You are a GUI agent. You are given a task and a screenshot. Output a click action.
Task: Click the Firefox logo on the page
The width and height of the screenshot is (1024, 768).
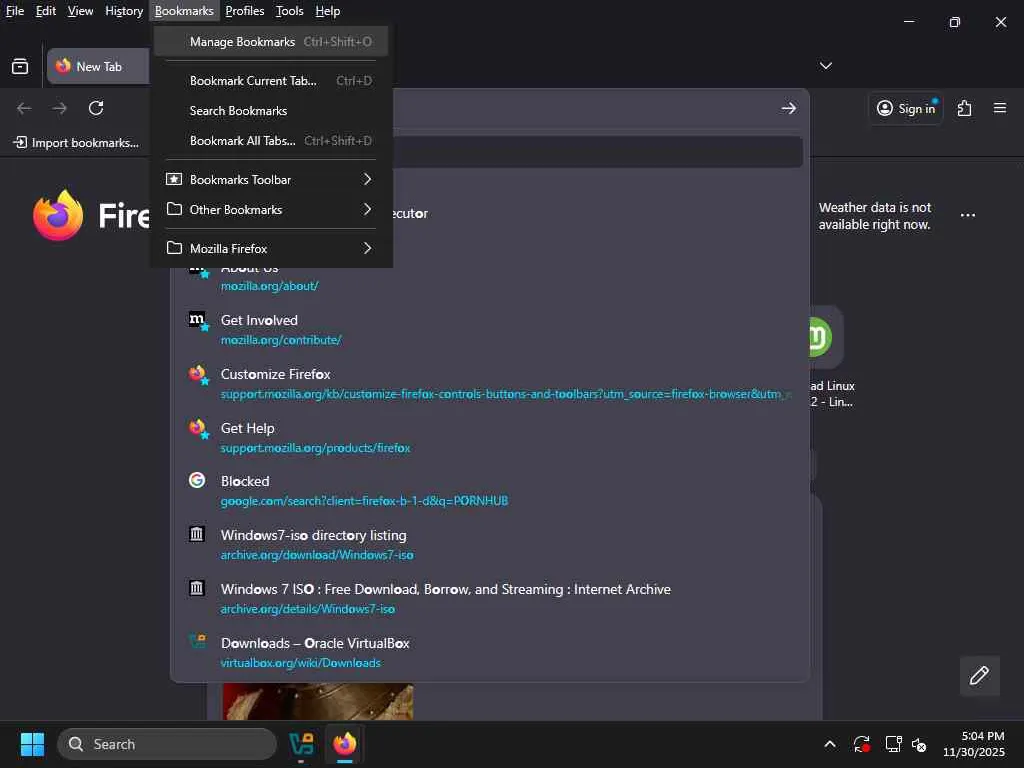pos(58,216)
